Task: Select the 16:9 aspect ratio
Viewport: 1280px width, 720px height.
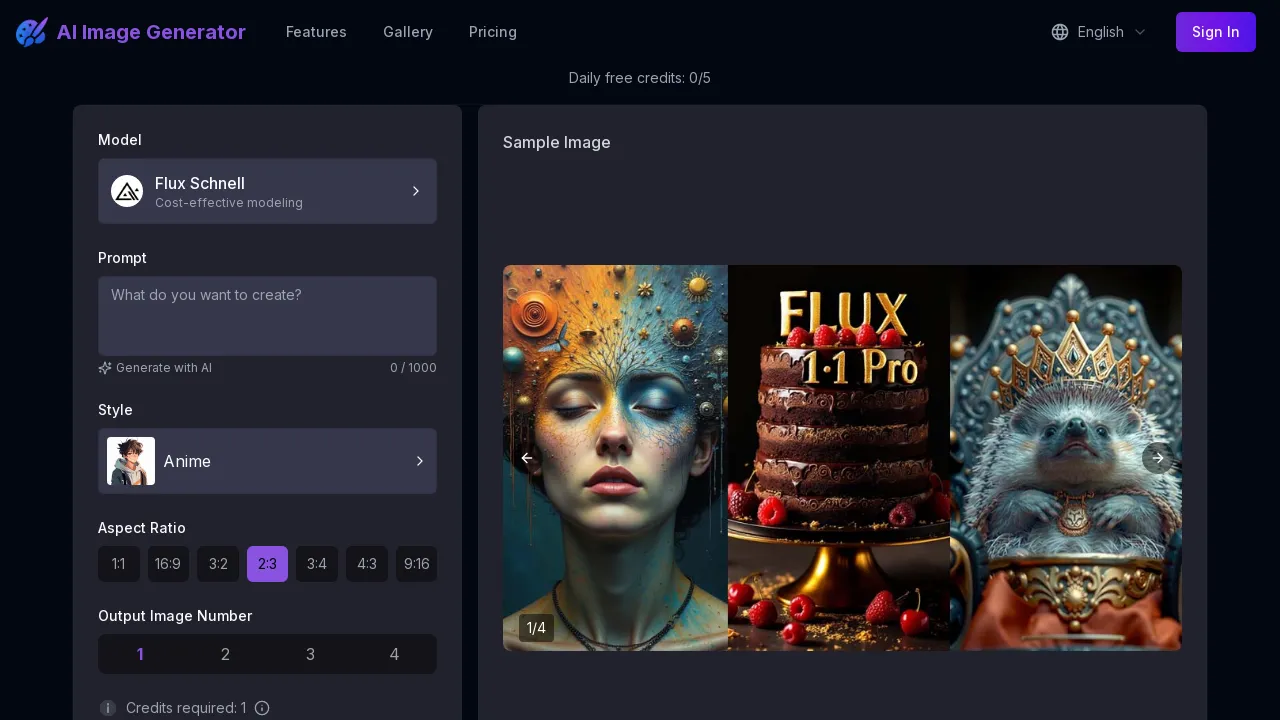Action: pos(168,564)
